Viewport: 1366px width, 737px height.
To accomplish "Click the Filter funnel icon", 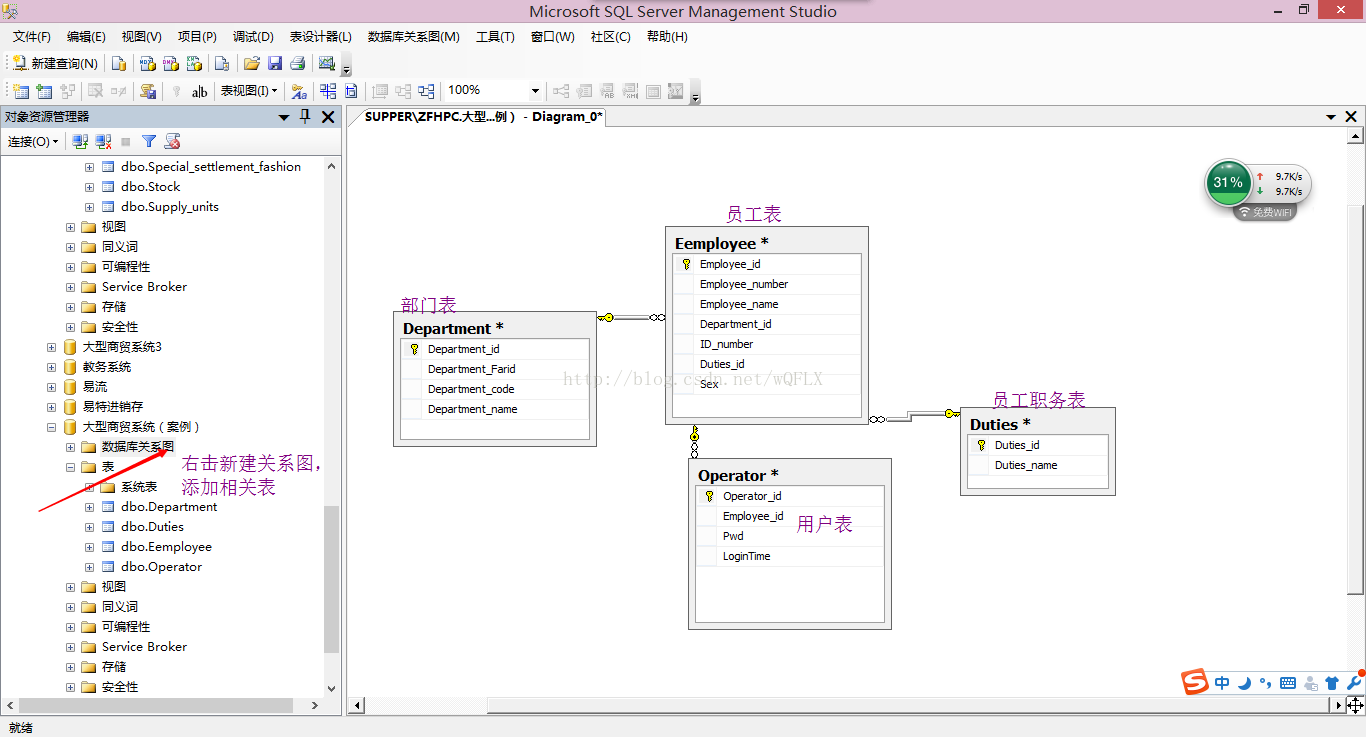I will pyautogui.click(x=149, y=141).
